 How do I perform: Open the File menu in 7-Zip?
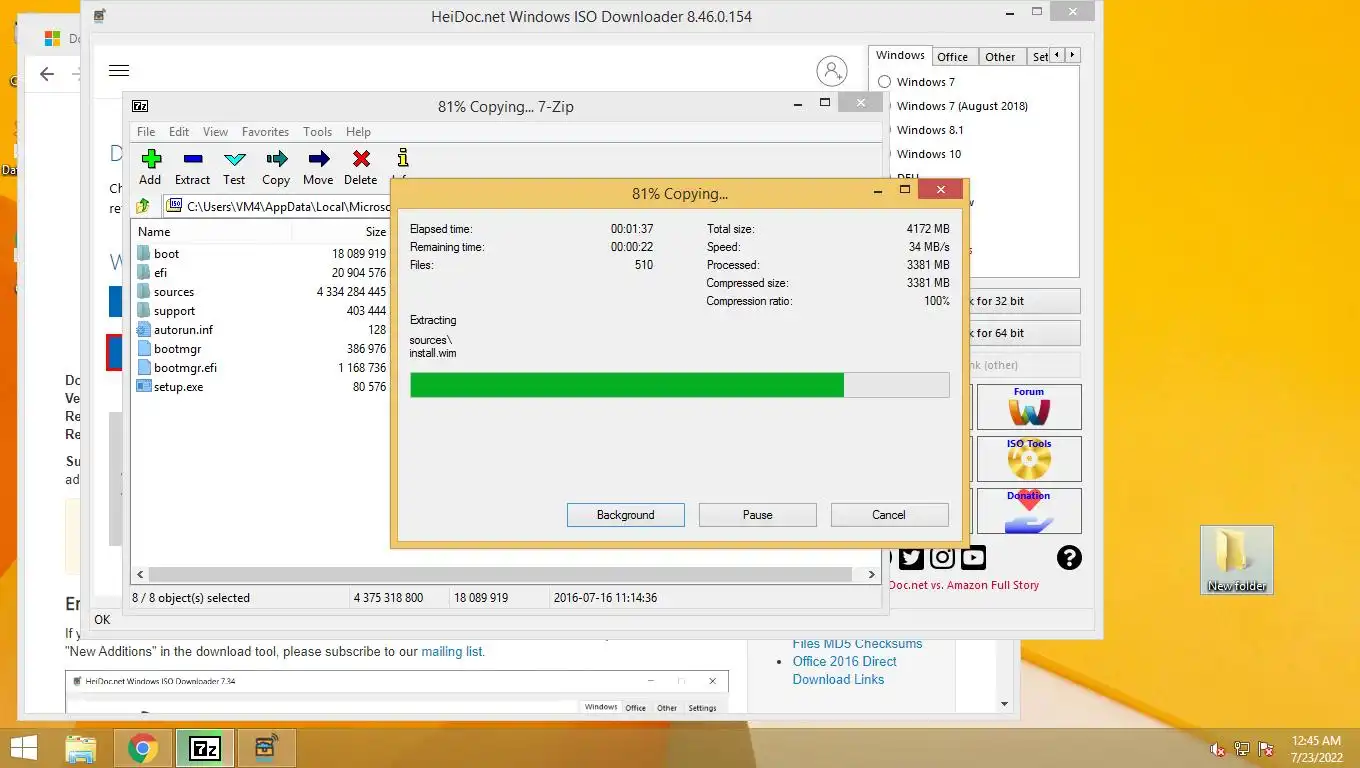[x=146, y=132]
